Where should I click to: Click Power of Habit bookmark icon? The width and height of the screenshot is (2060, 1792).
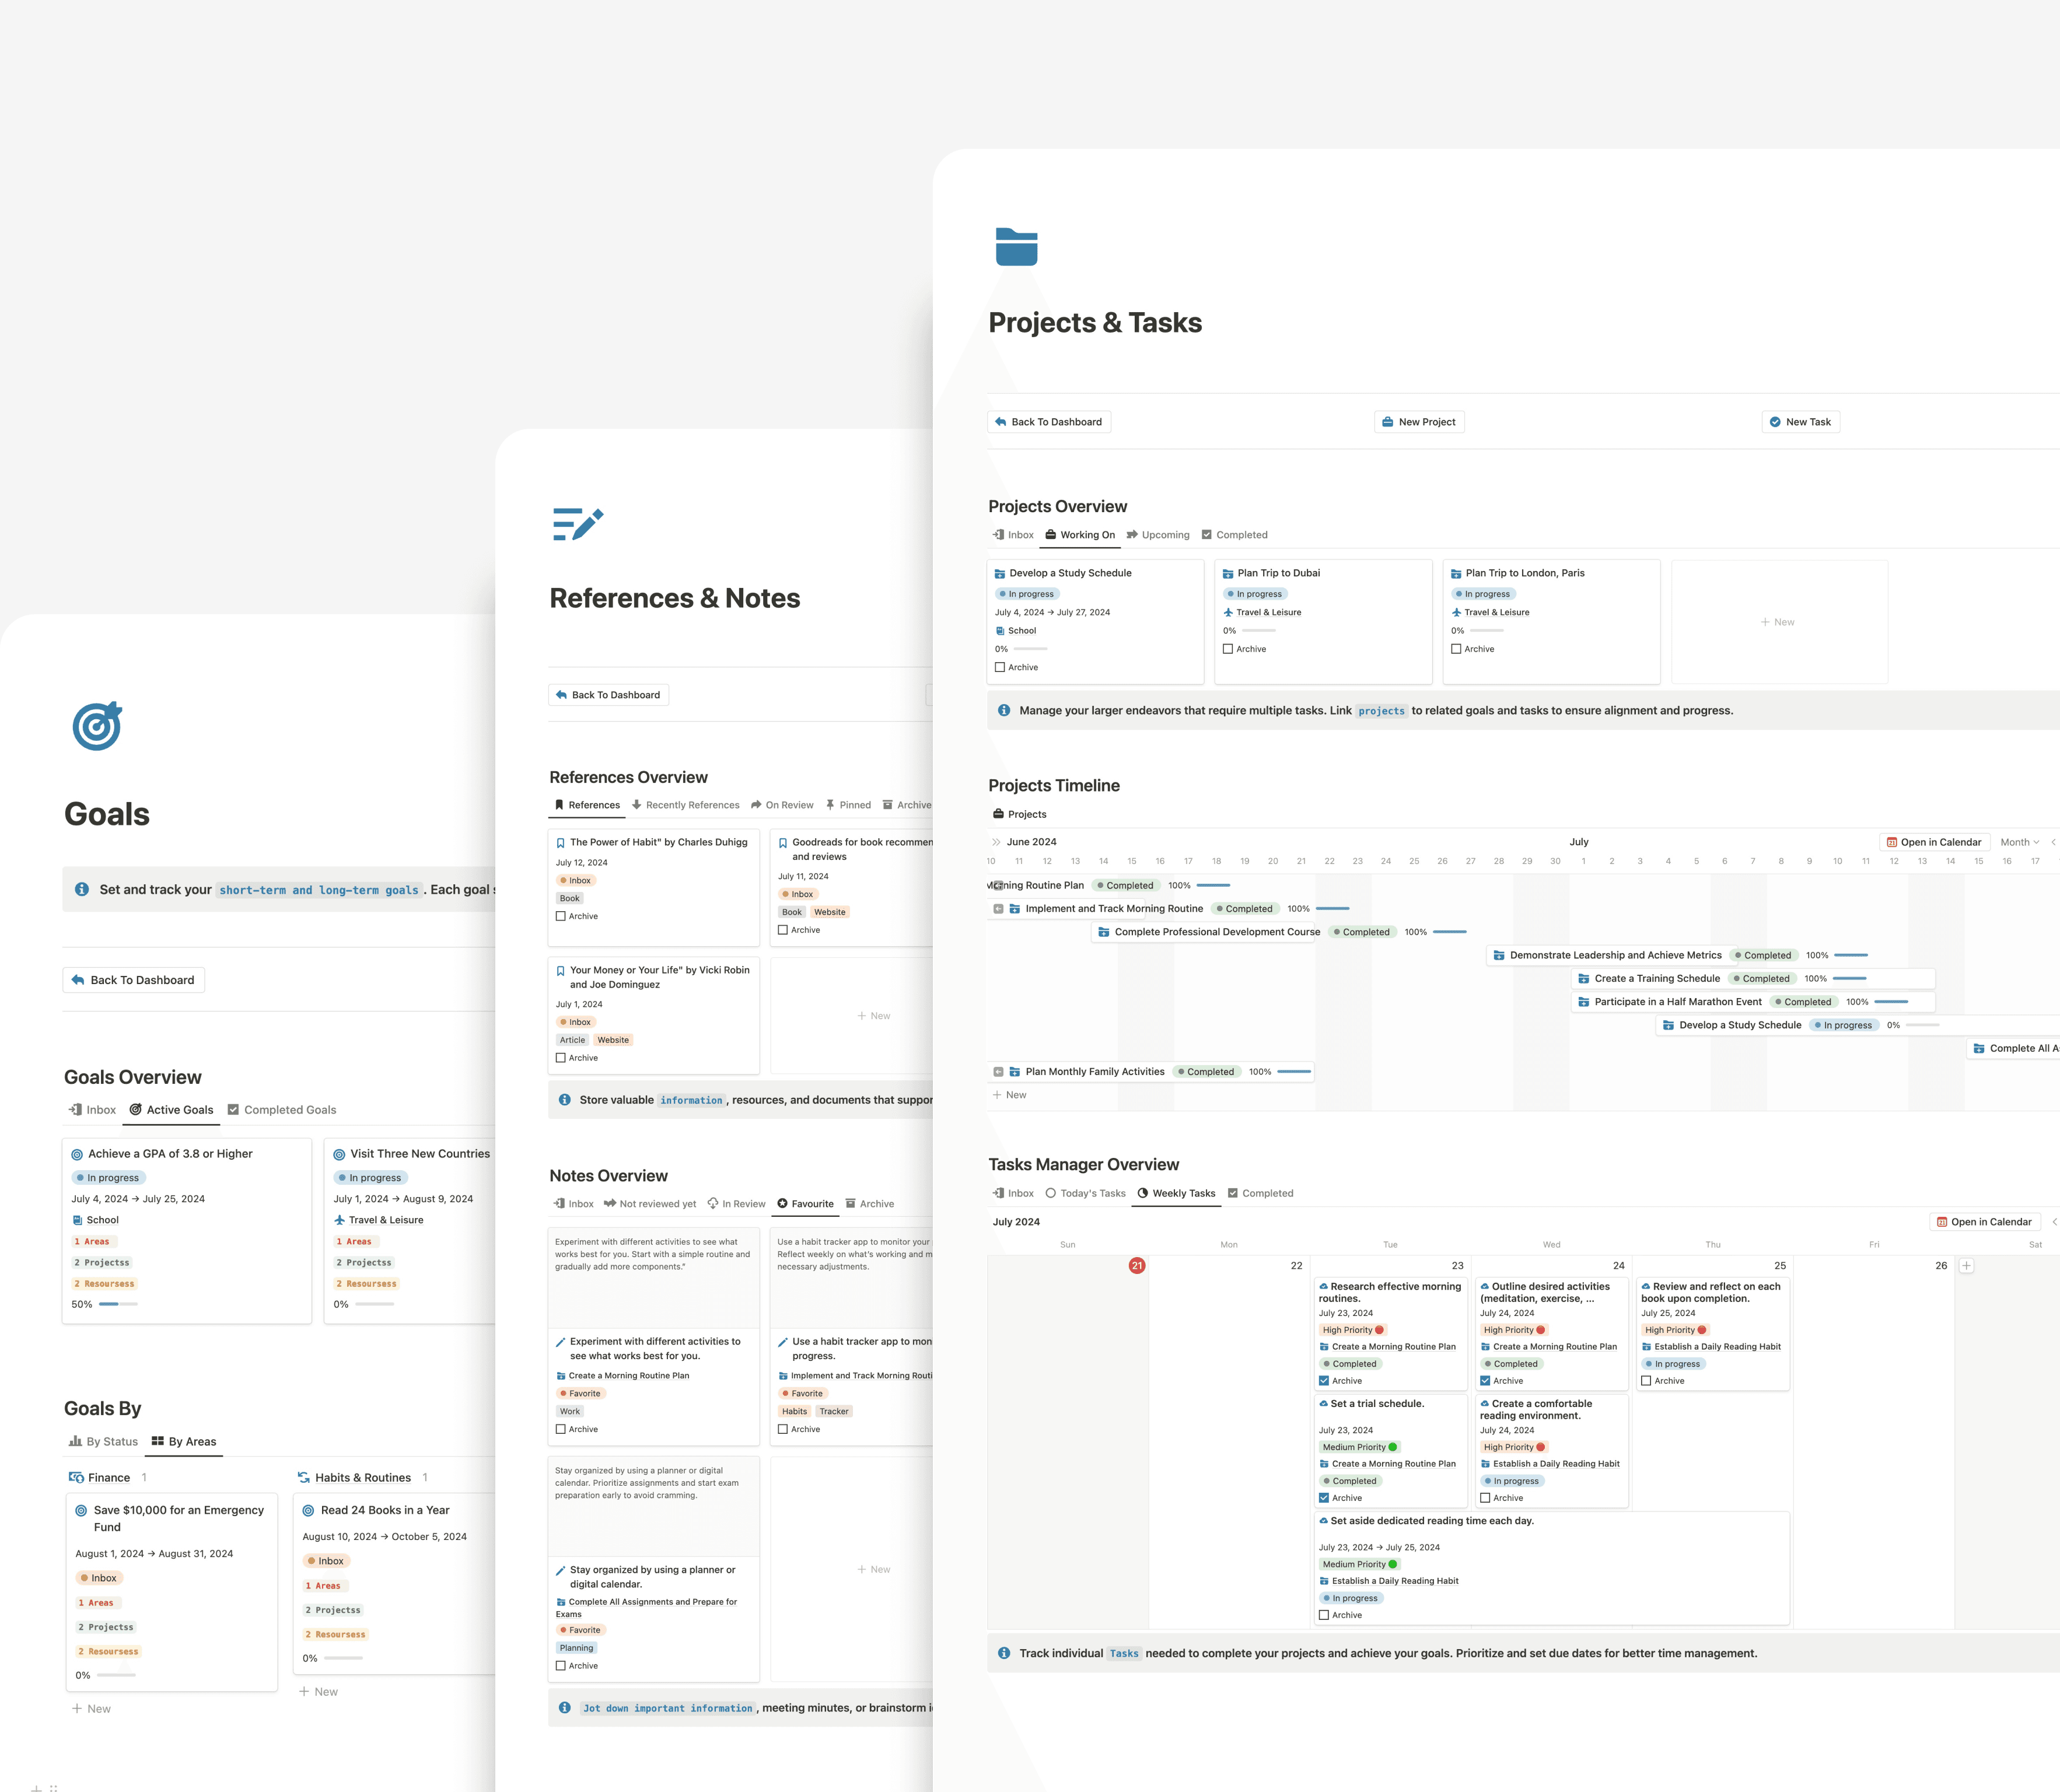(x=561, y=843)
